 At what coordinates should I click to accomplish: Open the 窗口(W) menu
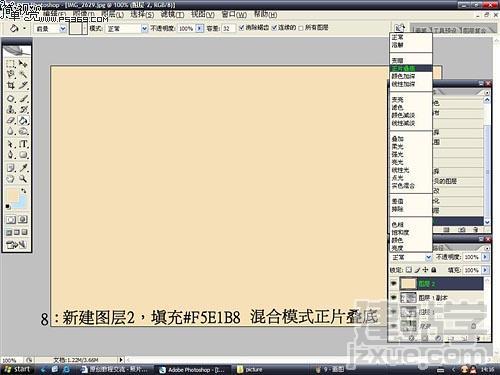(234, 14)
